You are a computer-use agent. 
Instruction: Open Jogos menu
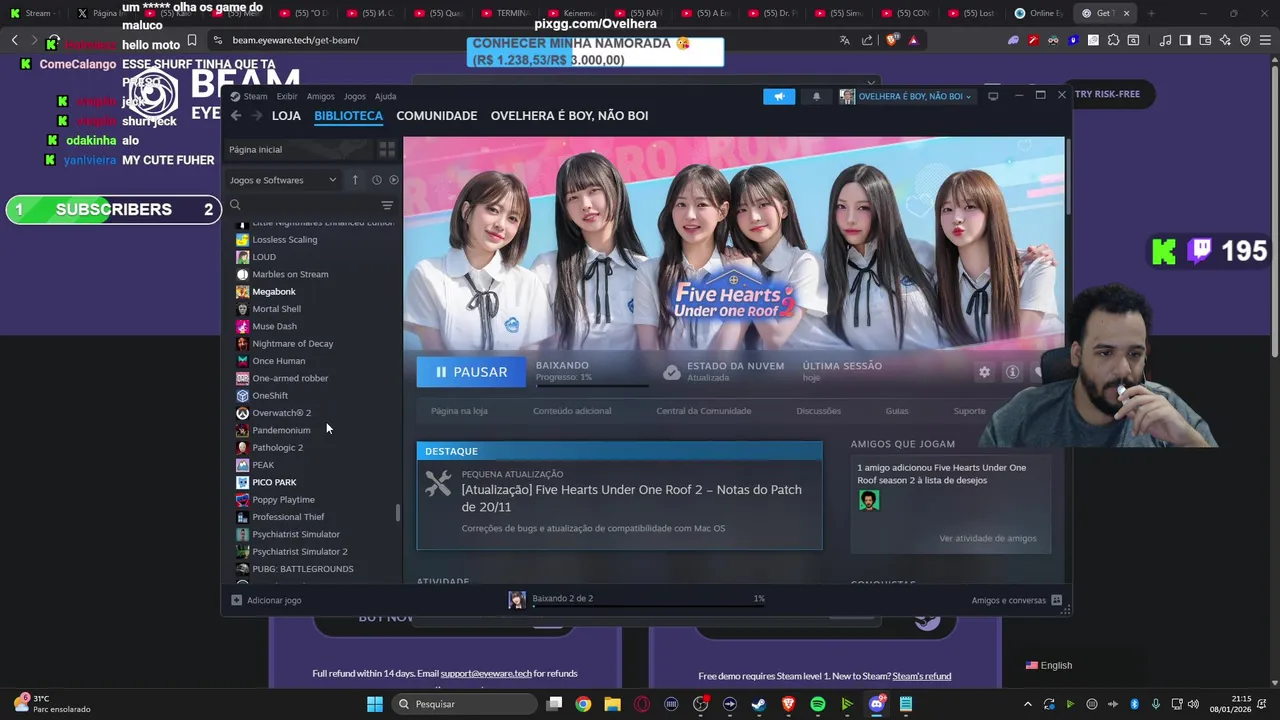(x=355, y=96)
